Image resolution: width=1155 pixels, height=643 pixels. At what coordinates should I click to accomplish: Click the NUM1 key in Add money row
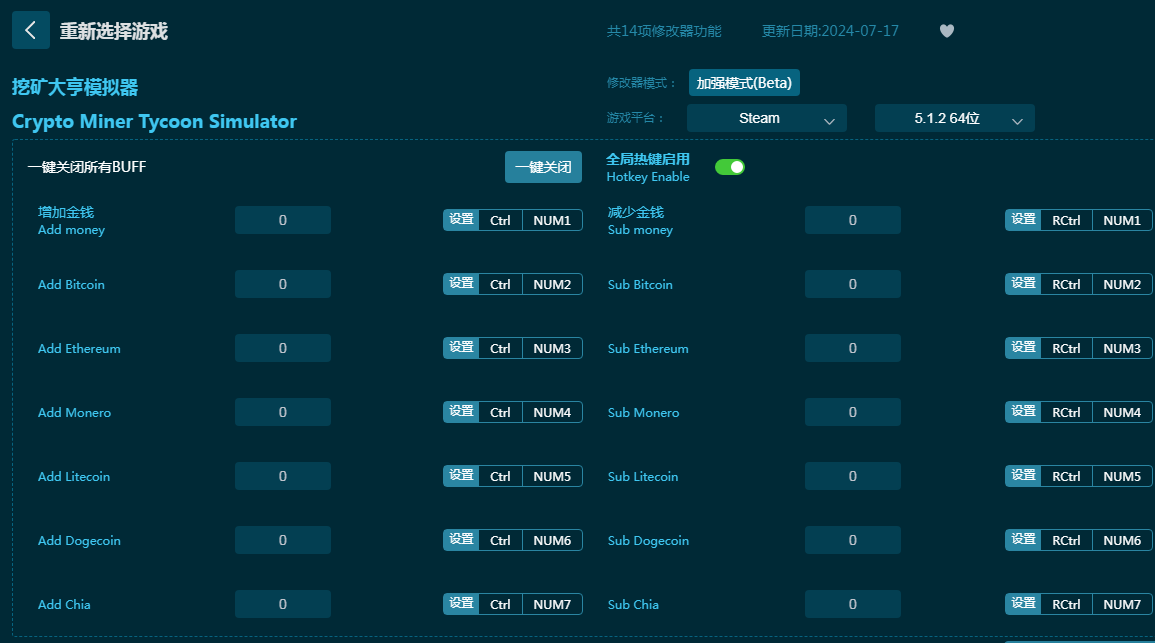(x=552, y=220)
